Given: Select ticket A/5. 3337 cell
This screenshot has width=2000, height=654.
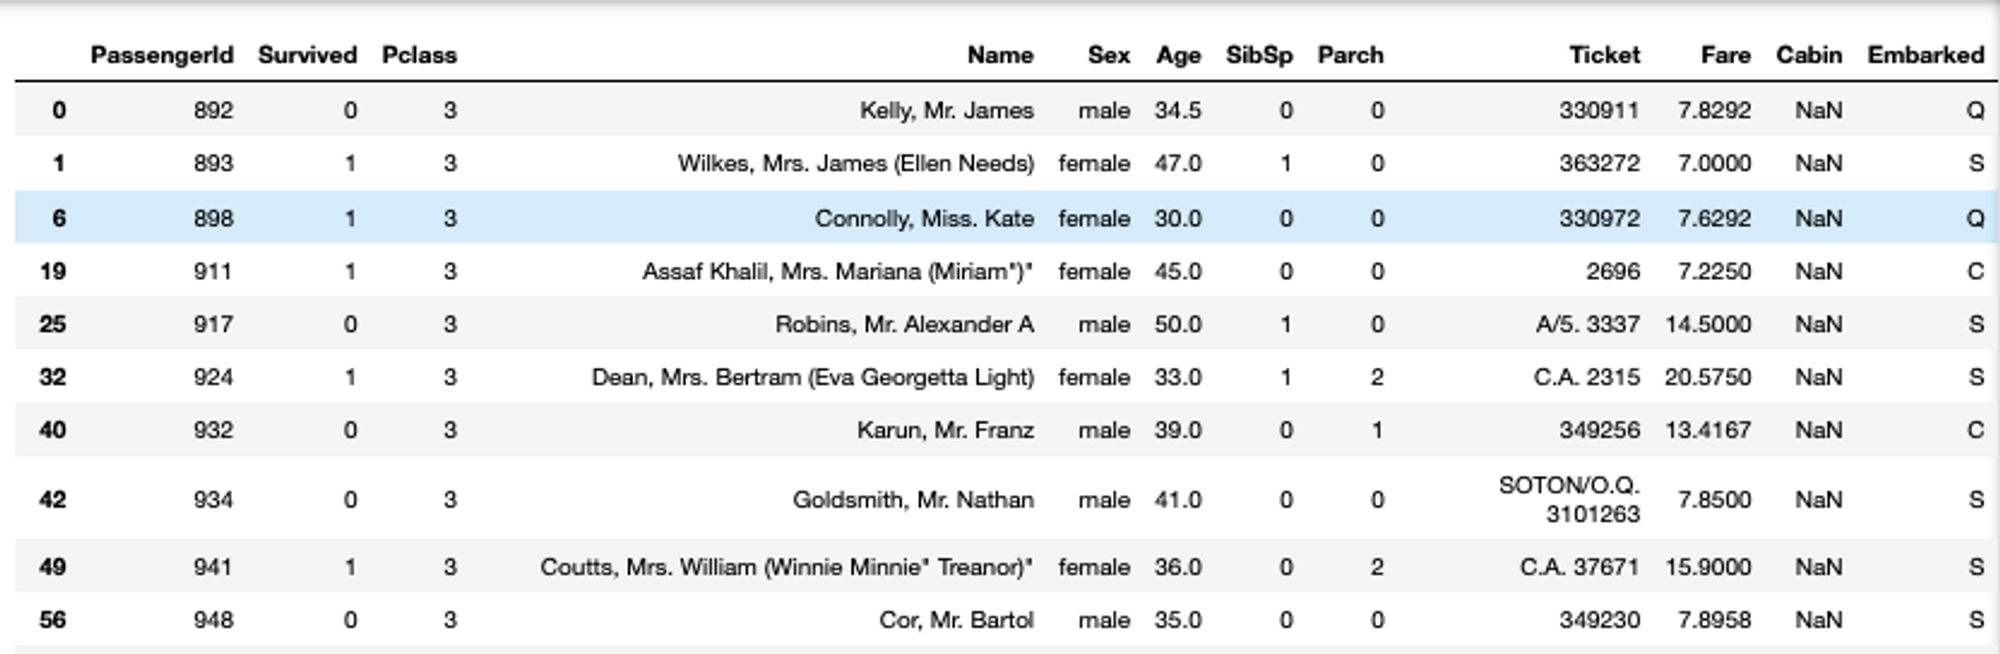Looking at the screenshot, I should point(1588,324).
